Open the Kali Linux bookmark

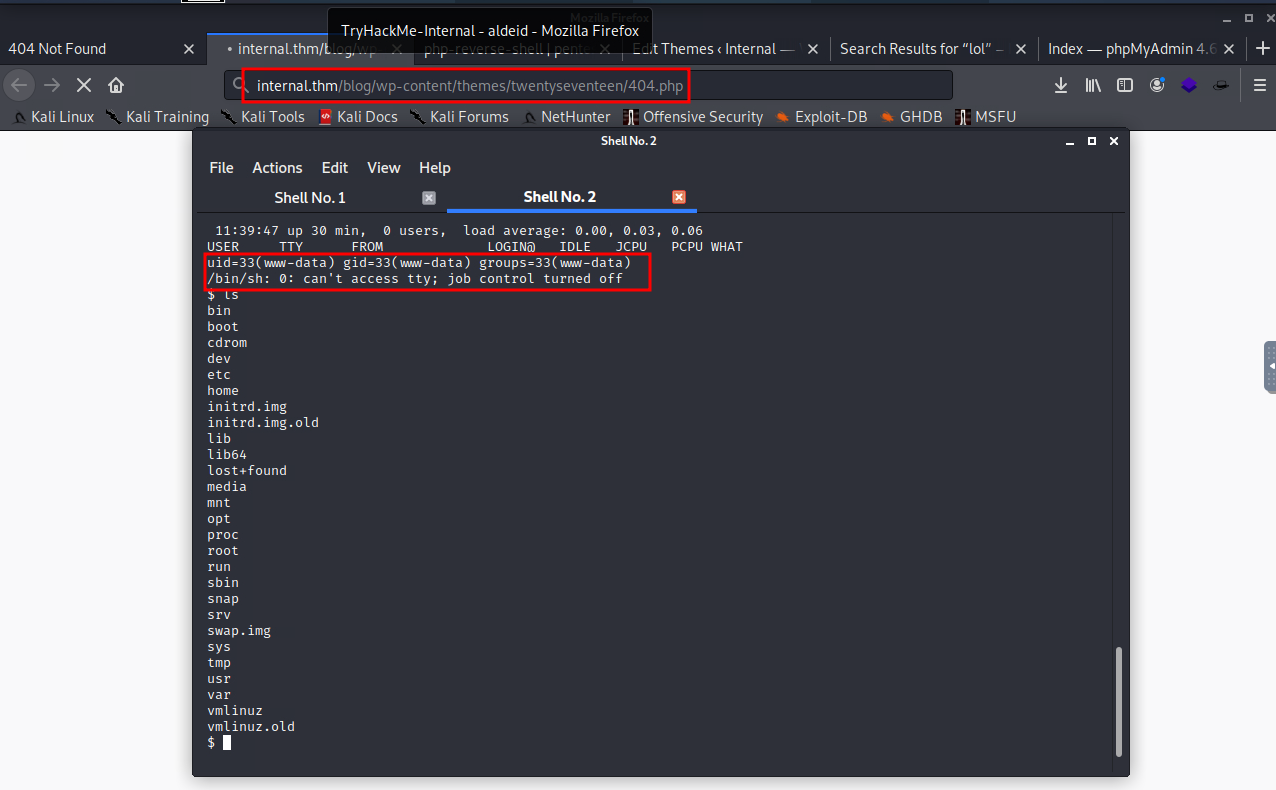[x=53, y=117]
